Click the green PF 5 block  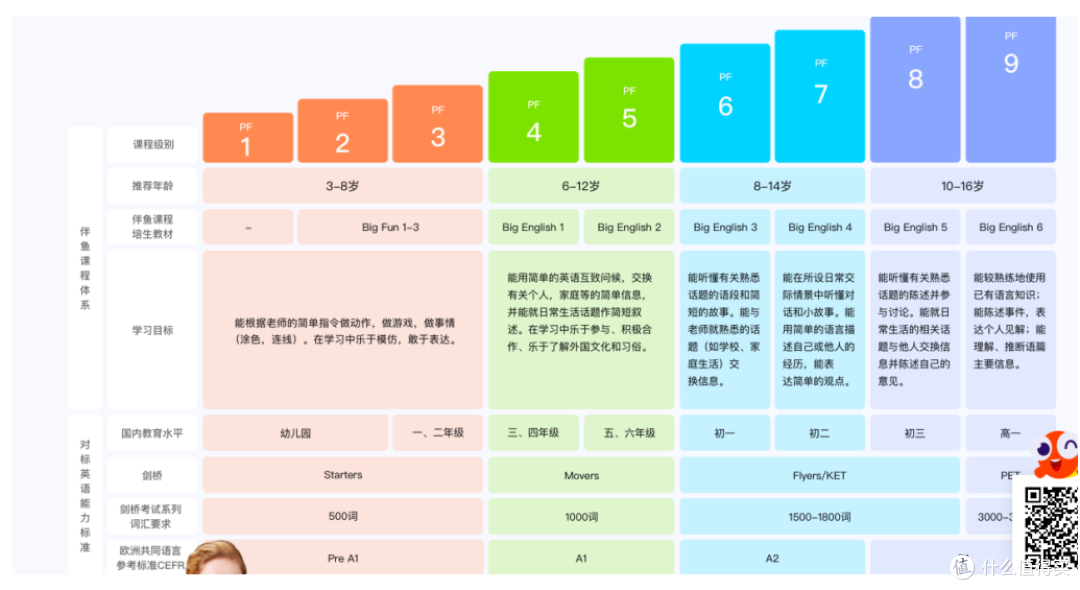pyautogui.click(x=629, y=110)
